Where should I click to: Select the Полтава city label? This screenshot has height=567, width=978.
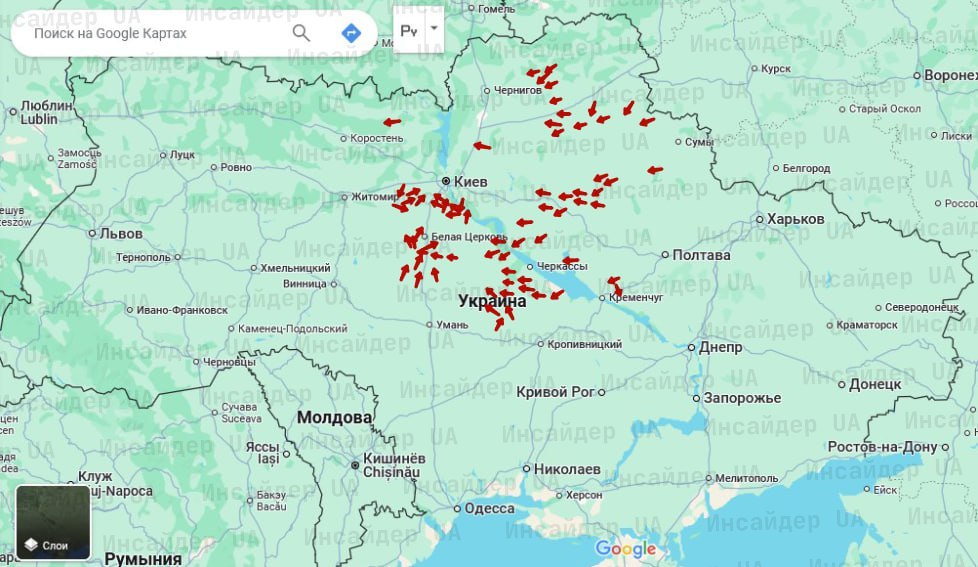[x=701, y=255]
